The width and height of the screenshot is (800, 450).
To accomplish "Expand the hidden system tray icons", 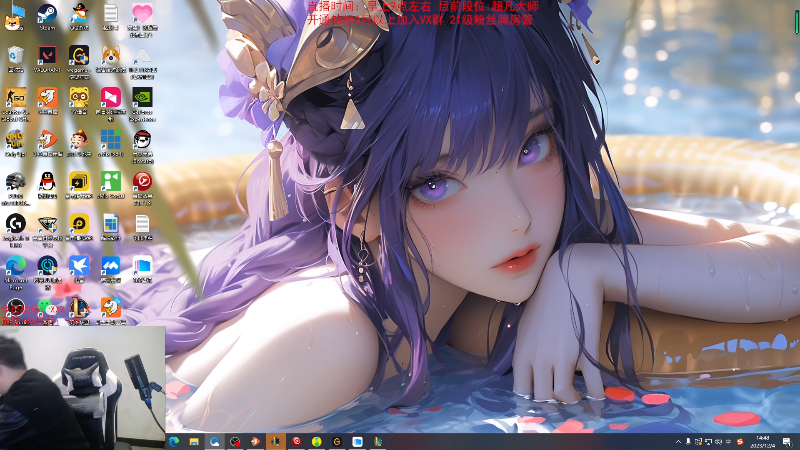I will tap(678, 442).
